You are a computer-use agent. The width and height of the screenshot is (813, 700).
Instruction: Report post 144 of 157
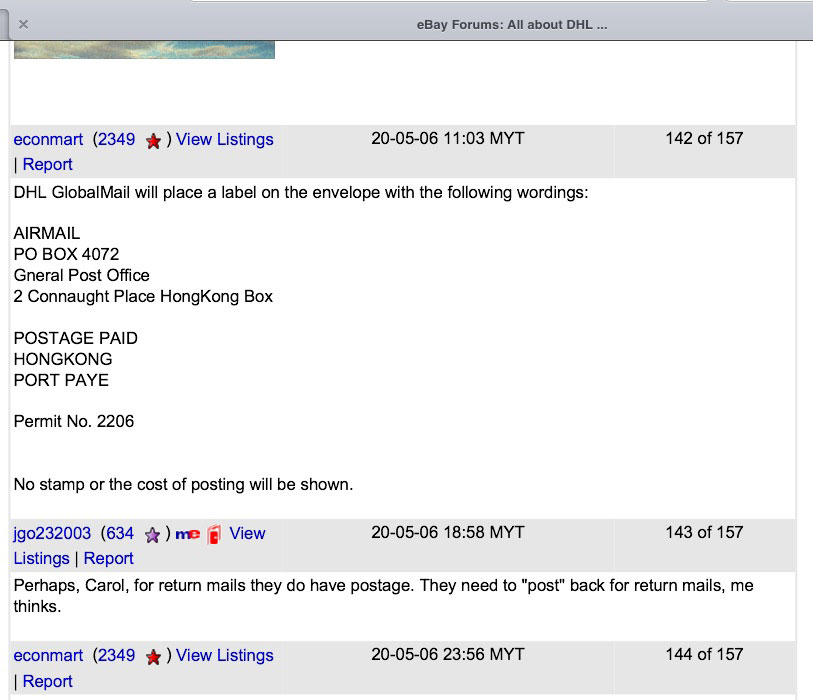(48, 681)
